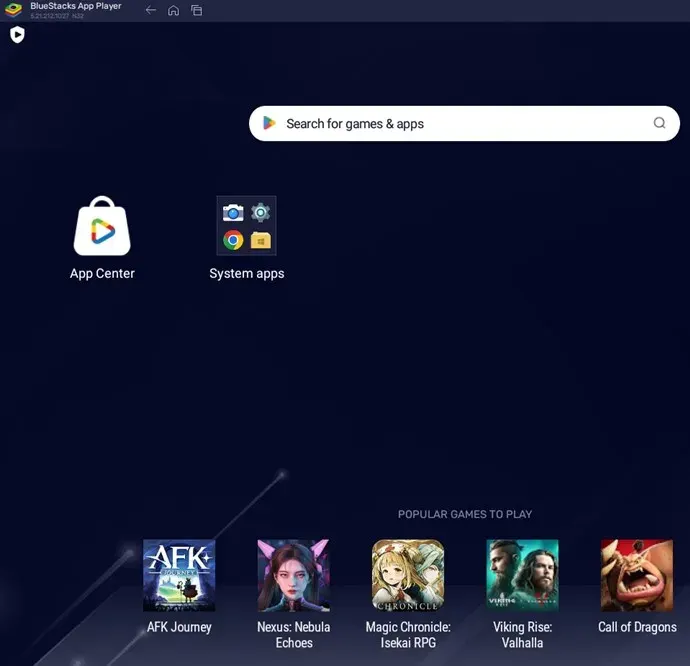Click the Nexus: Nebula Echoes title text
690x666 pixels.
pos(294,635)
